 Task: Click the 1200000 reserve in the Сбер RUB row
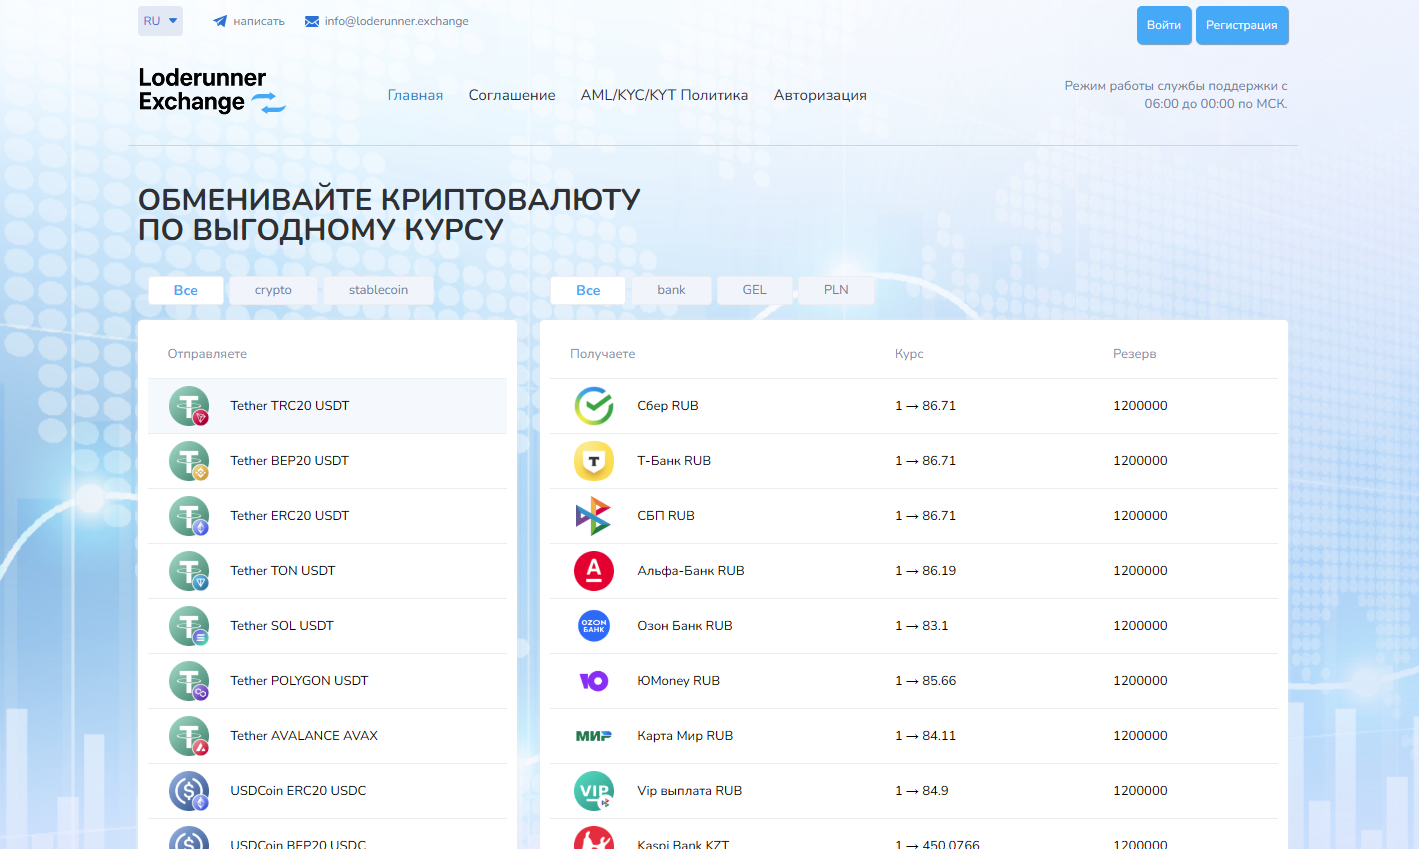pos(1140,406)
